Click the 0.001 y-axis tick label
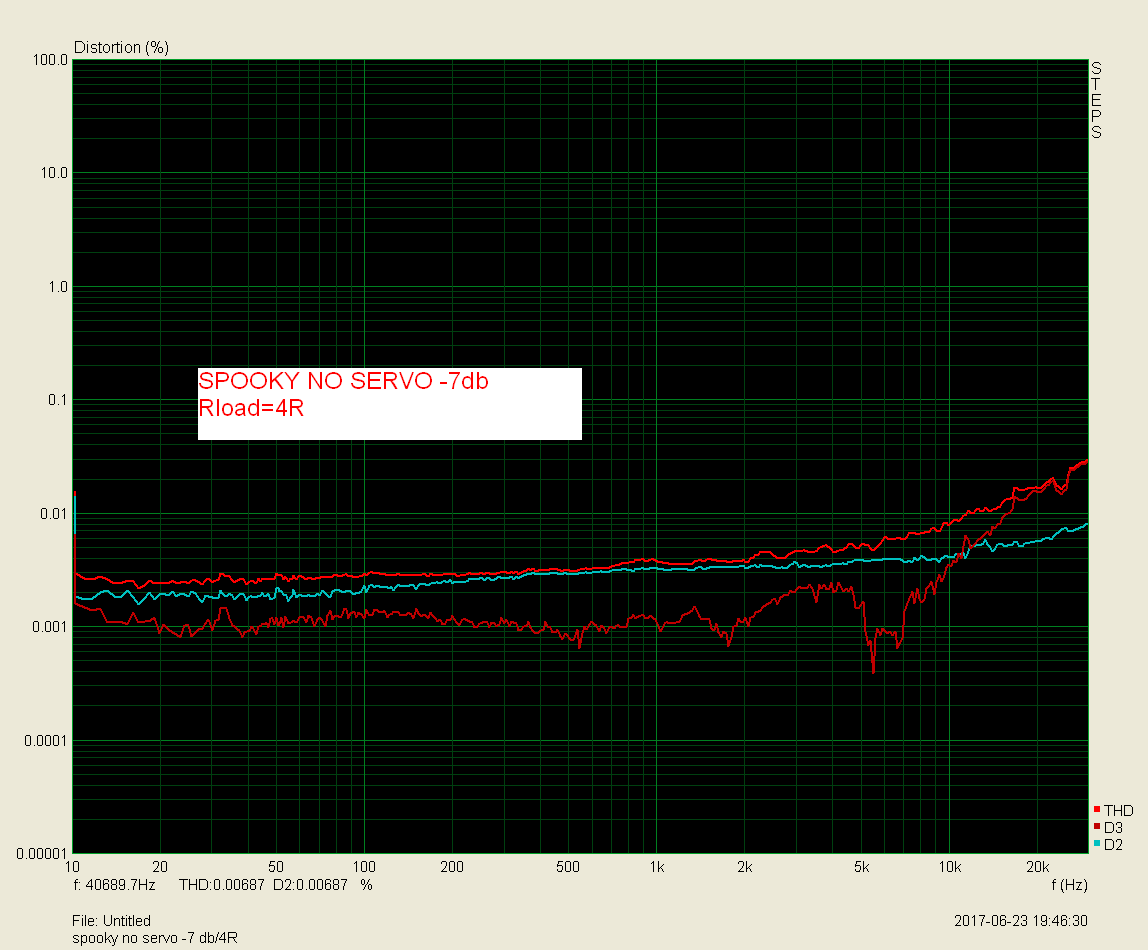Screen dimensions: 1148x950 point(50,627)
